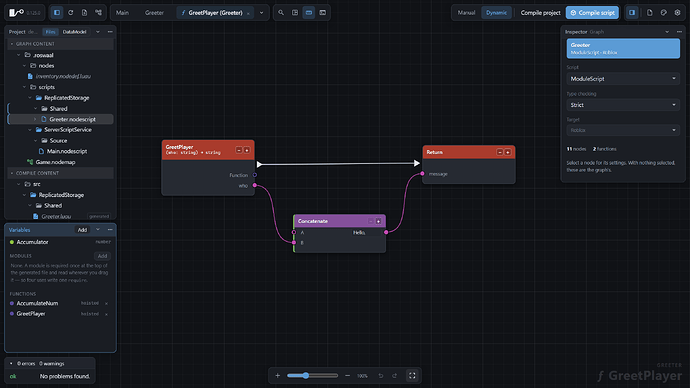
Task: Click the Return node message input port
Action: click(422, 174)
